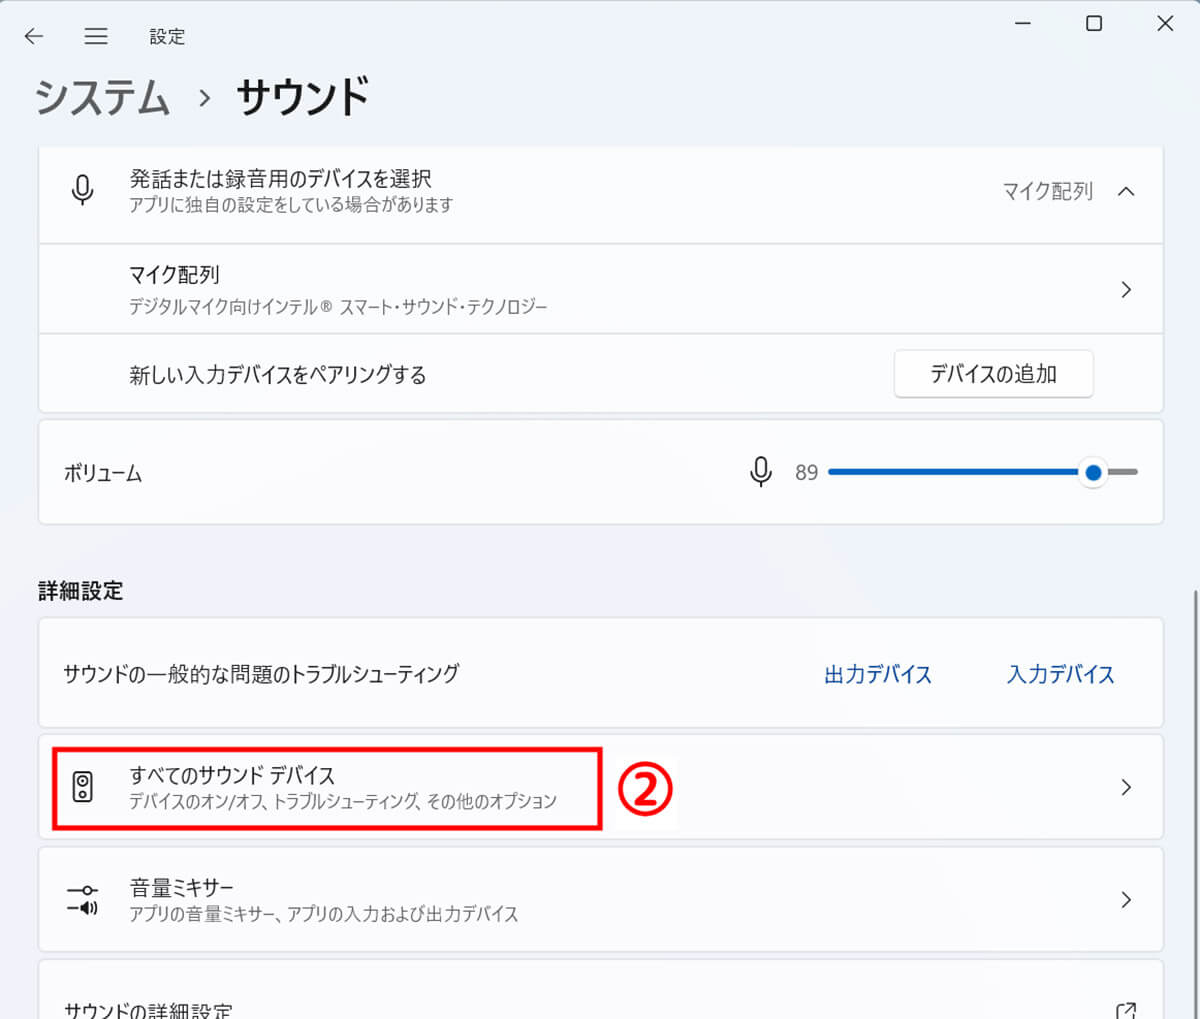The width and height of the screenshot is (1200, 1019).
Task: Click the external link icon for サウンドの詳細設定
Action: [x=1126, y=1010]
